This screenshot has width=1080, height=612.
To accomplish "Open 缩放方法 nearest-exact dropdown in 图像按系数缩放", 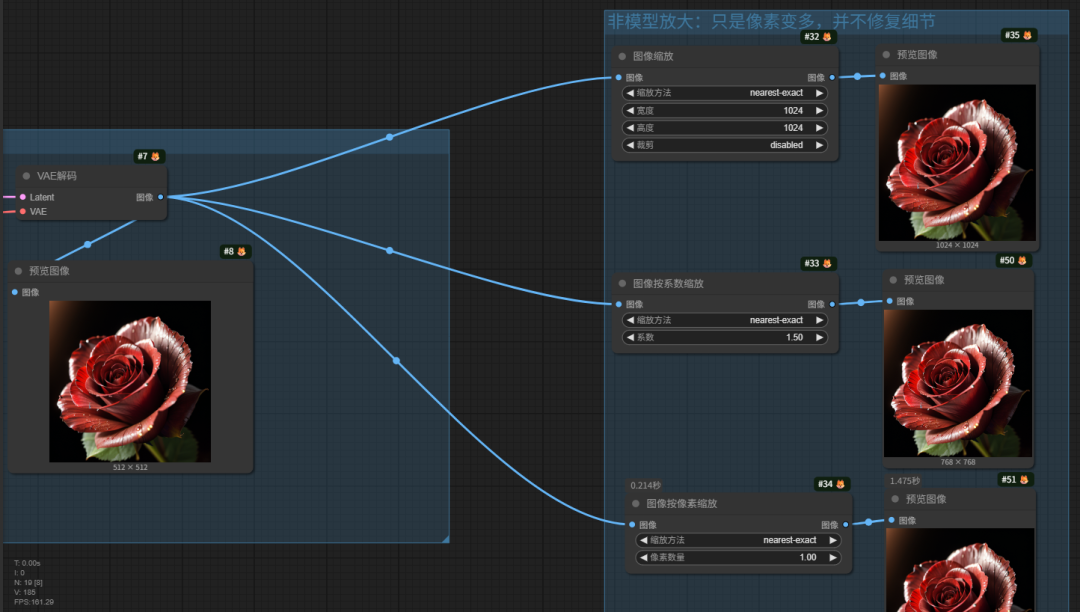I will [725, 320].
